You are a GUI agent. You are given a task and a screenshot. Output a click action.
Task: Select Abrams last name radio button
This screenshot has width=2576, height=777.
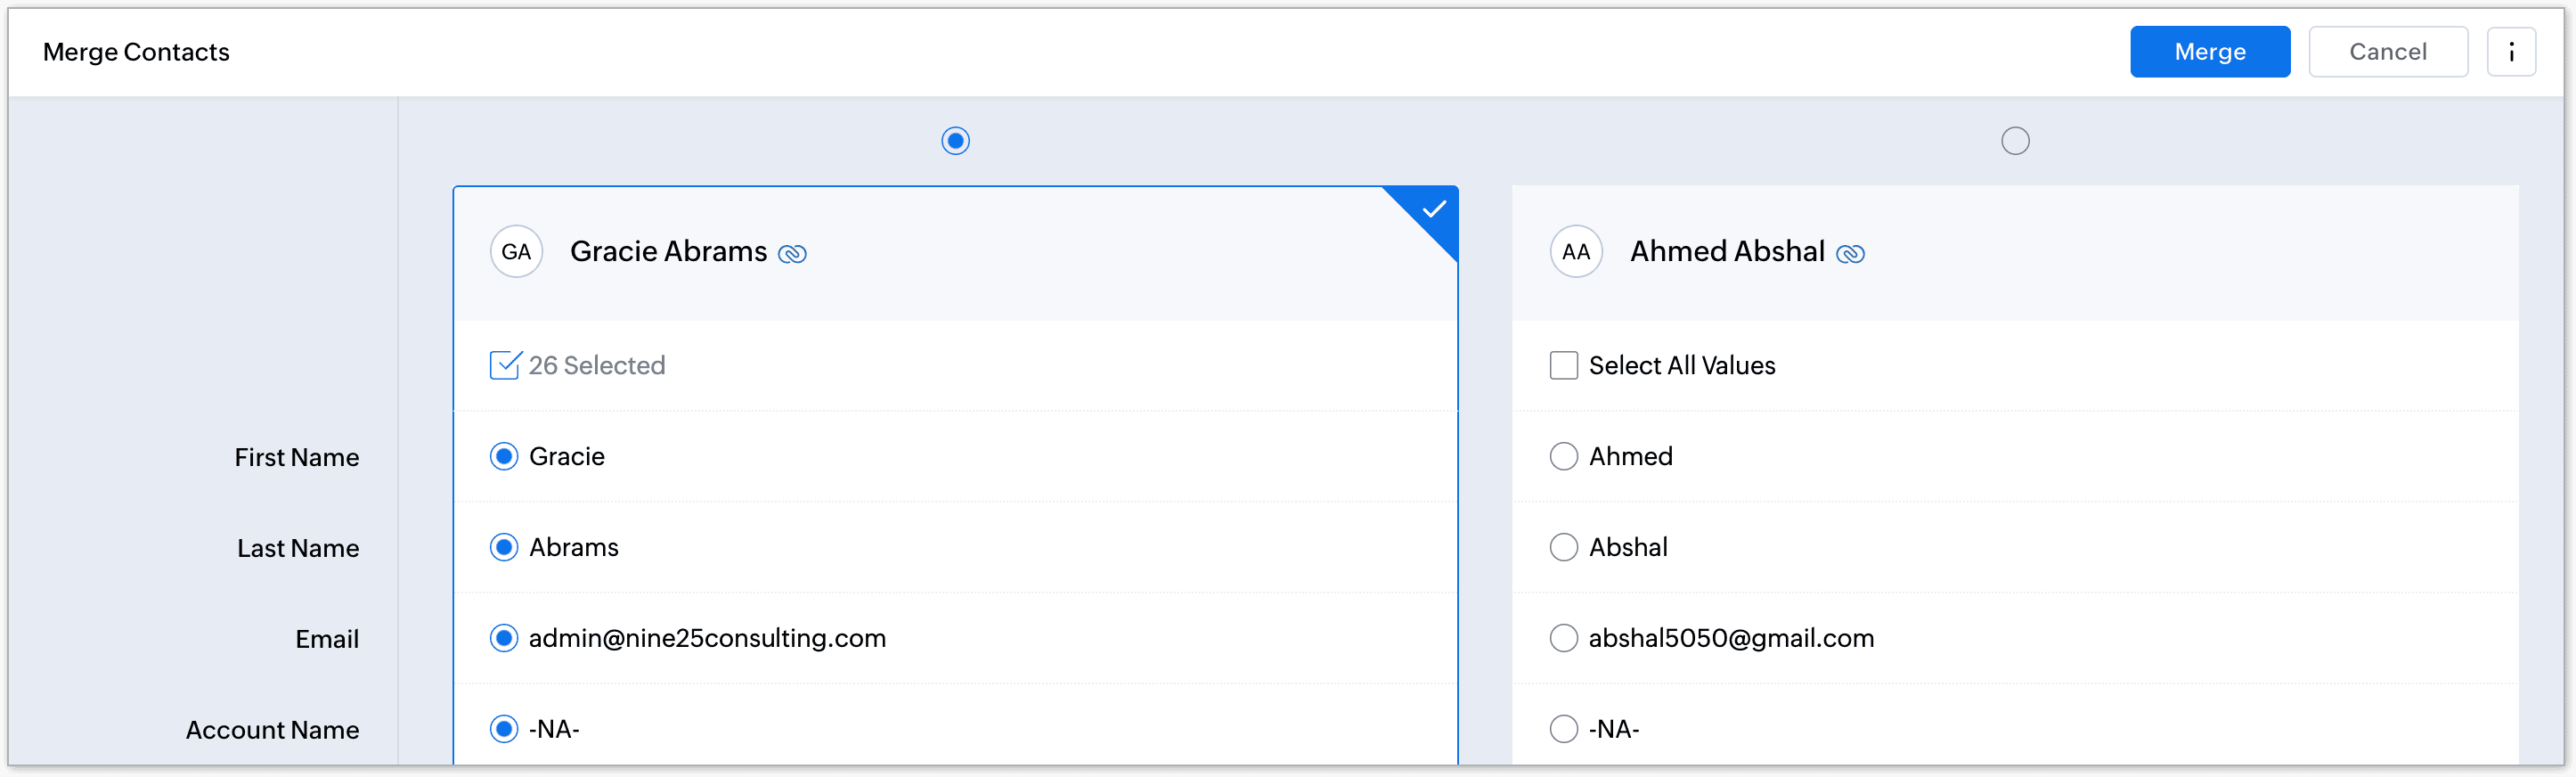tap(504, 547)
